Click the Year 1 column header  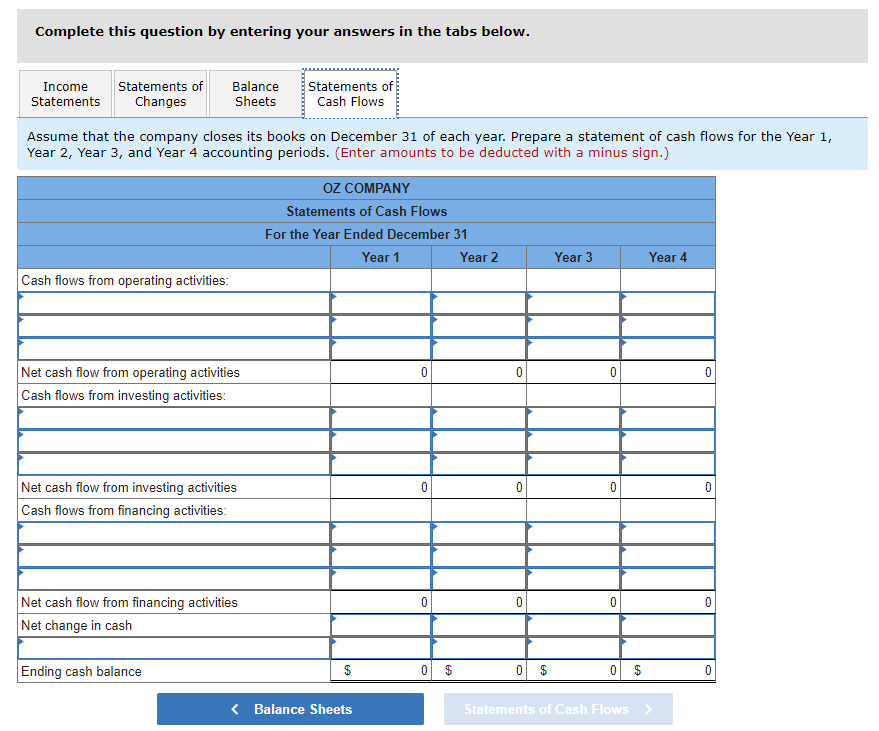point(381,257)
